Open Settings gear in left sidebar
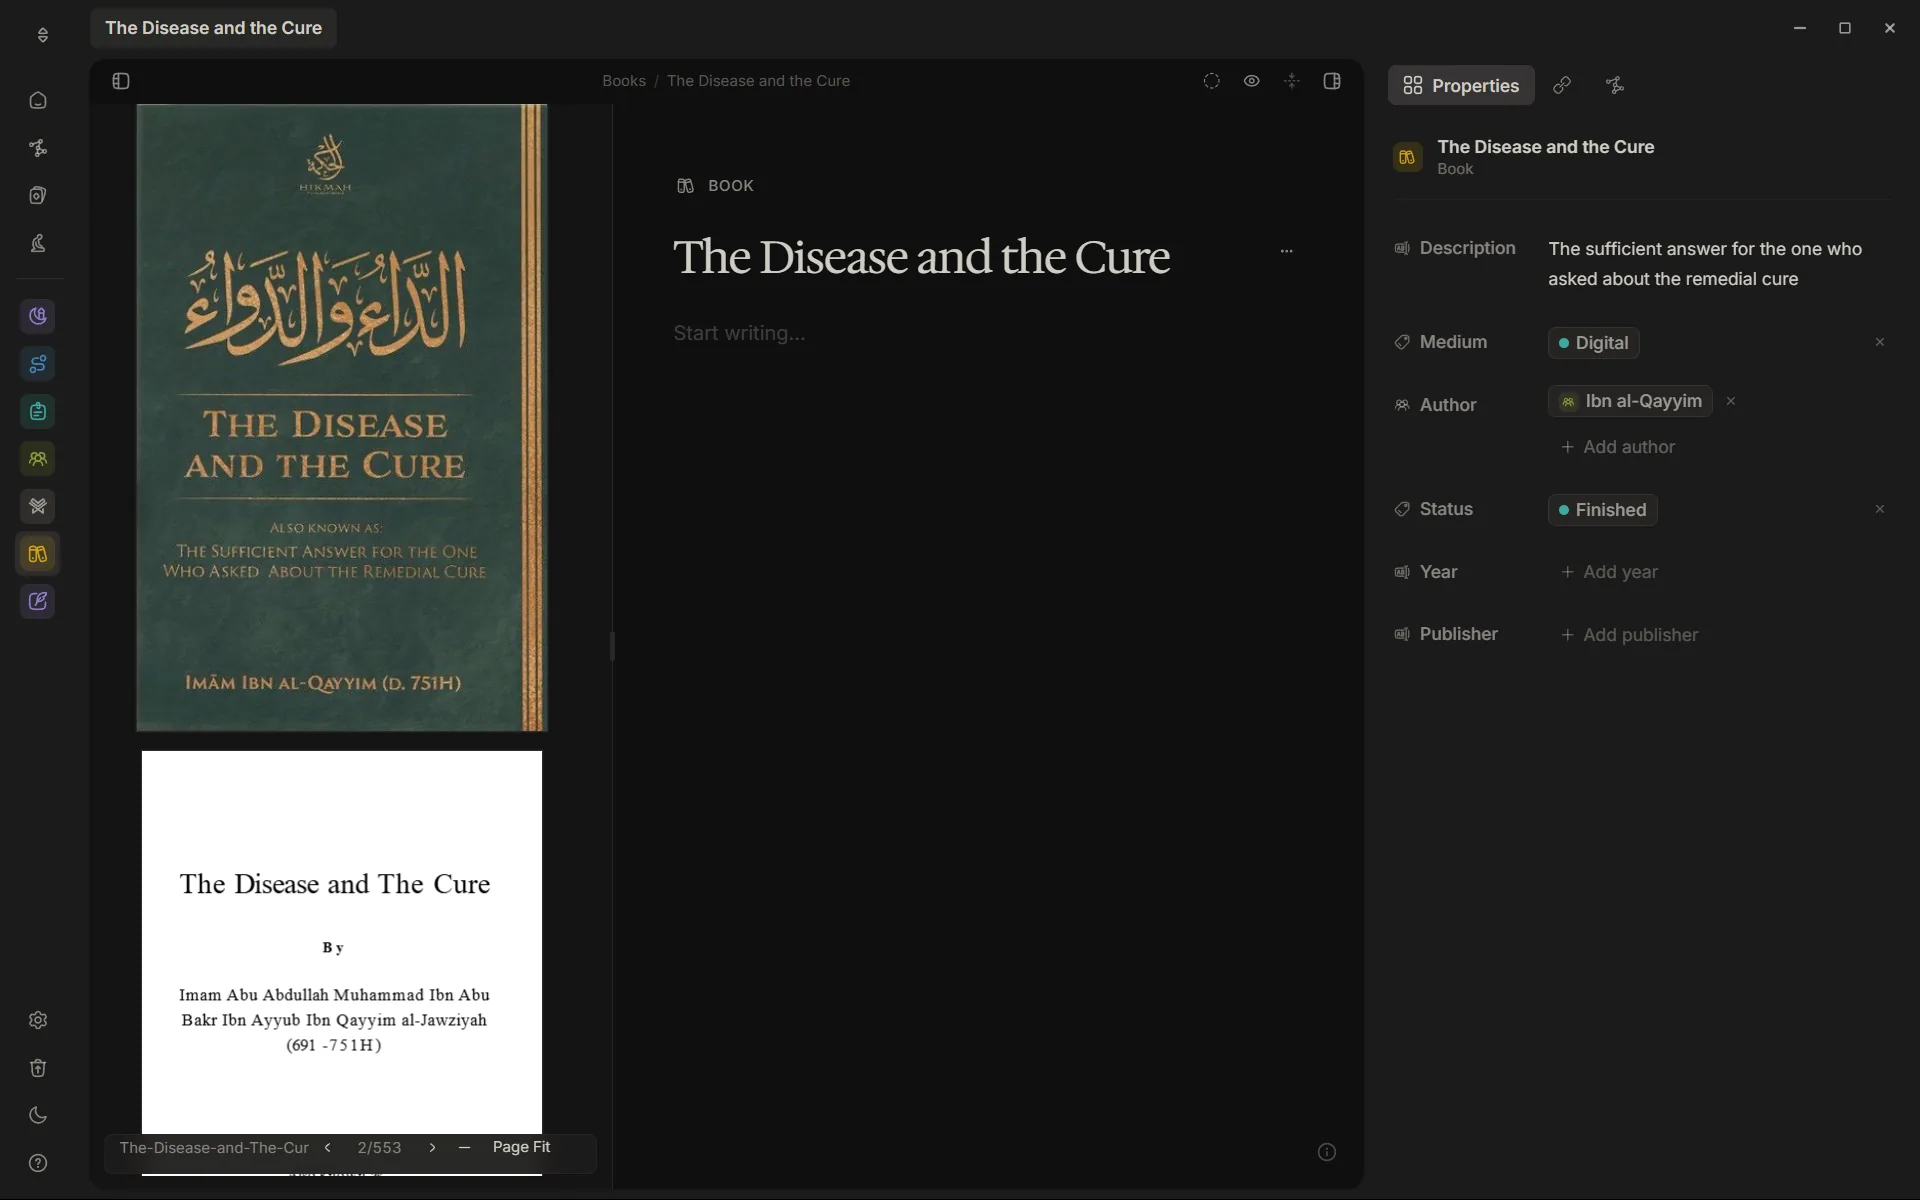Viewport: 1920px width, 1200px height. (x=38, y=1020)
